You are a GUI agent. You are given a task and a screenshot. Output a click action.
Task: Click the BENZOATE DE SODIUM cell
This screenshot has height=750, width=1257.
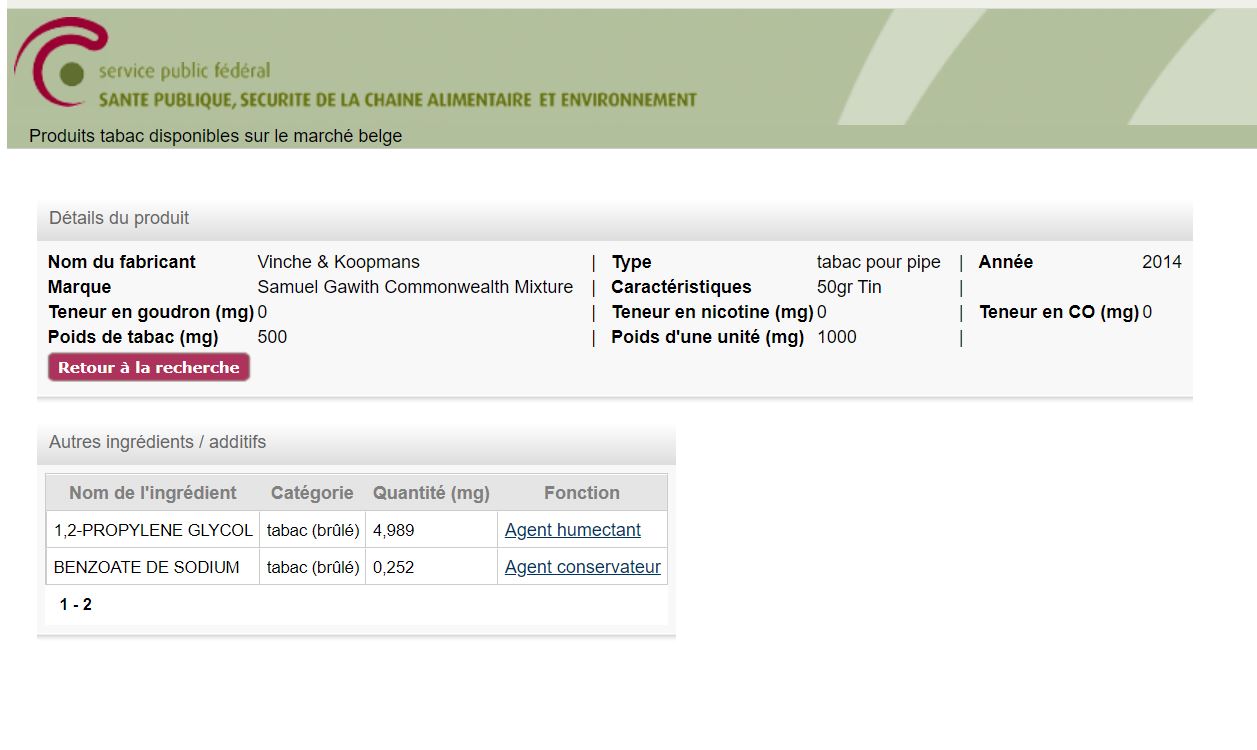[x=153, y=567]
